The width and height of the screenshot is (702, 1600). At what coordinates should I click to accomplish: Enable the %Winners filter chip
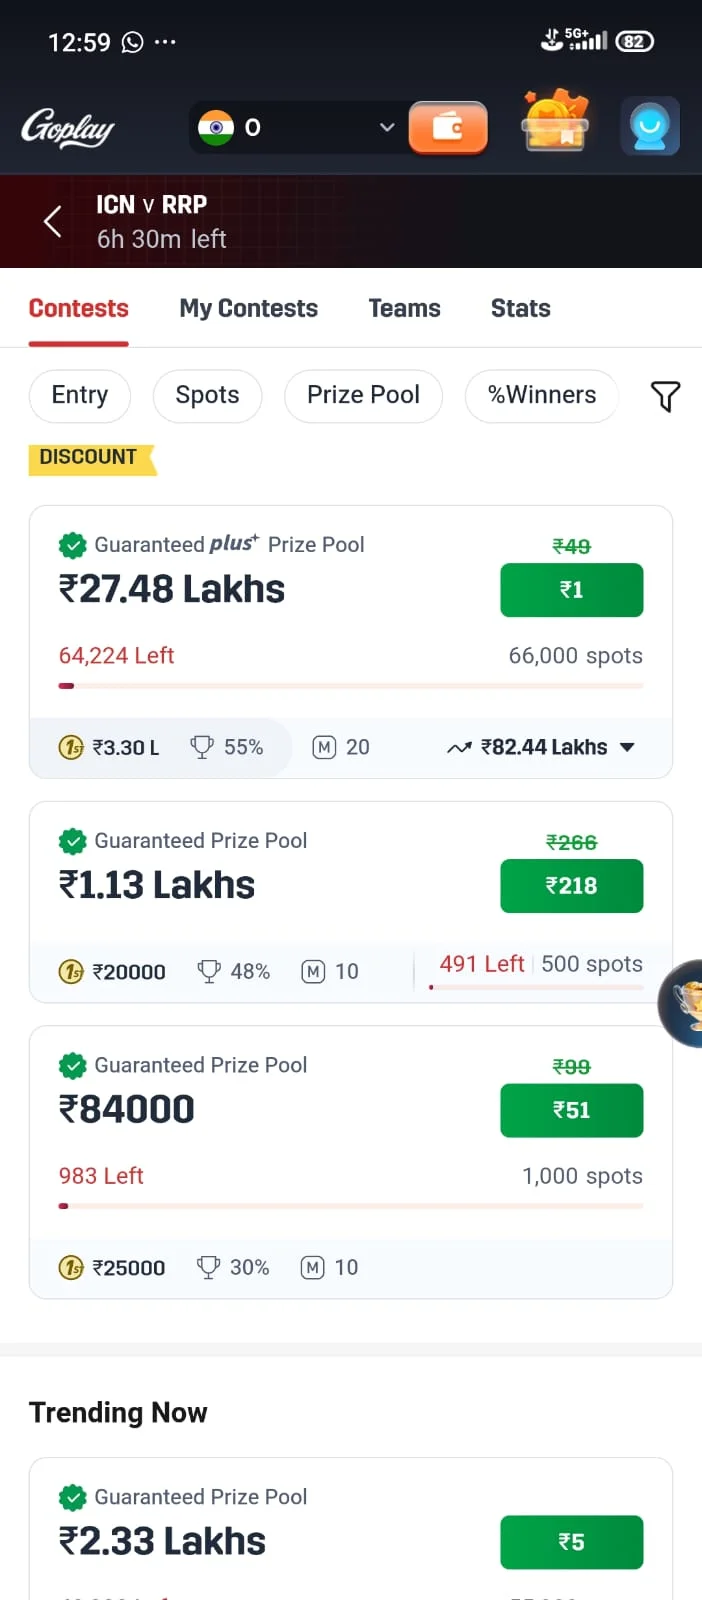541,396
